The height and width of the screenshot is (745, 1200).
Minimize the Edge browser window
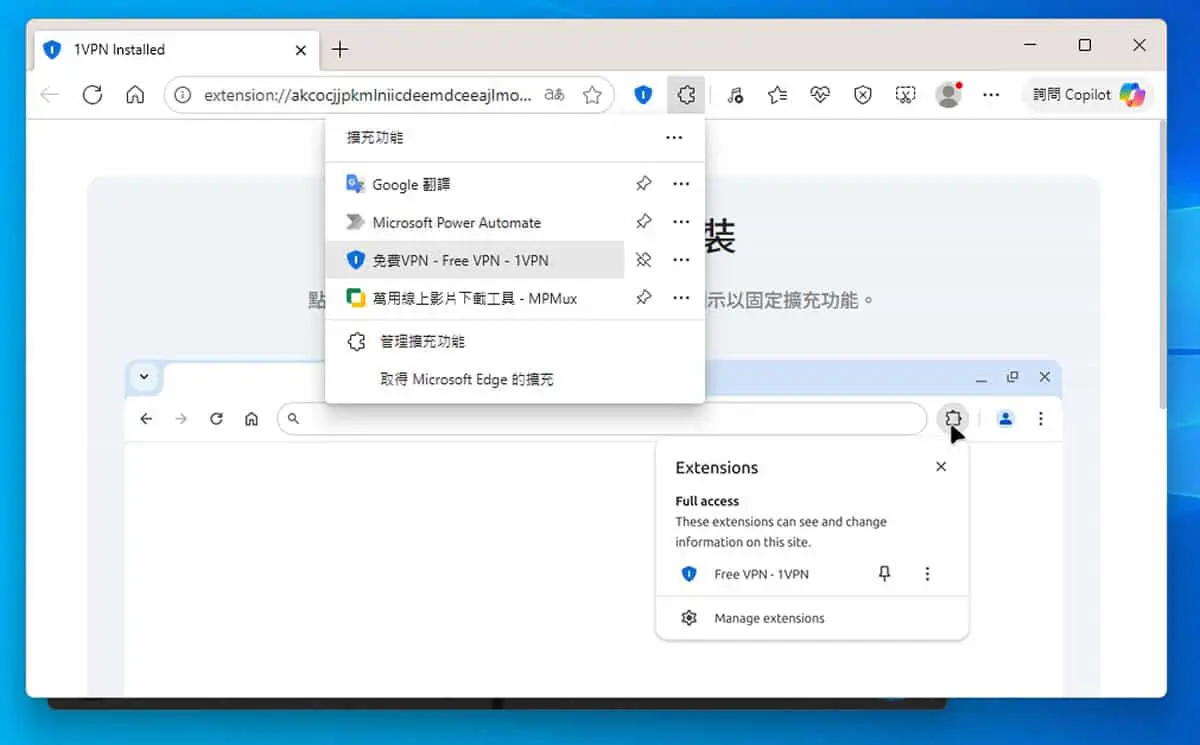tap(1031, 45)
